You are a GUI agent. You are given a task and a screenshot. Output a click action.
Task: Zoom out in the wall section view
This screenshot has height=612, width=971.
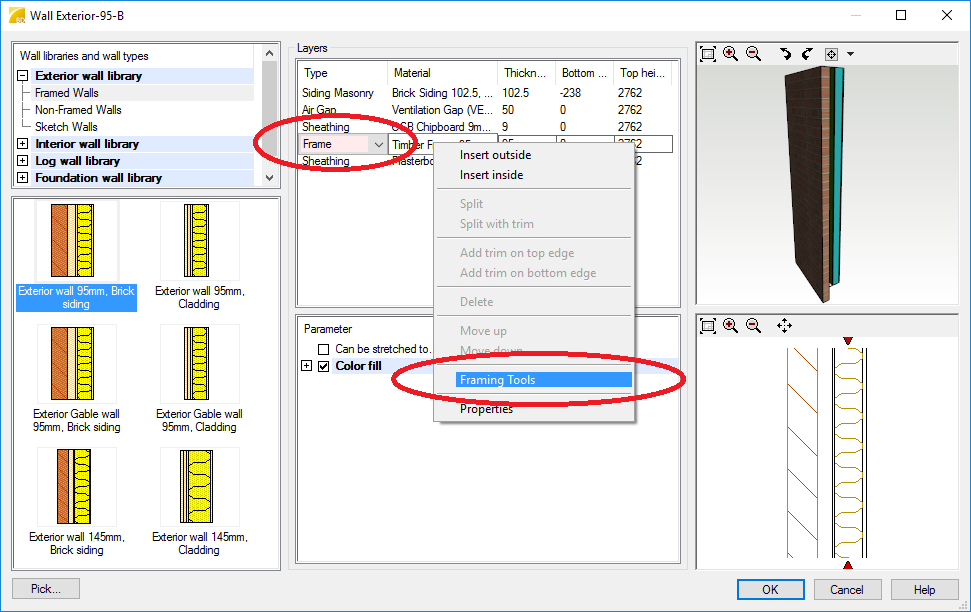[753, 326]
